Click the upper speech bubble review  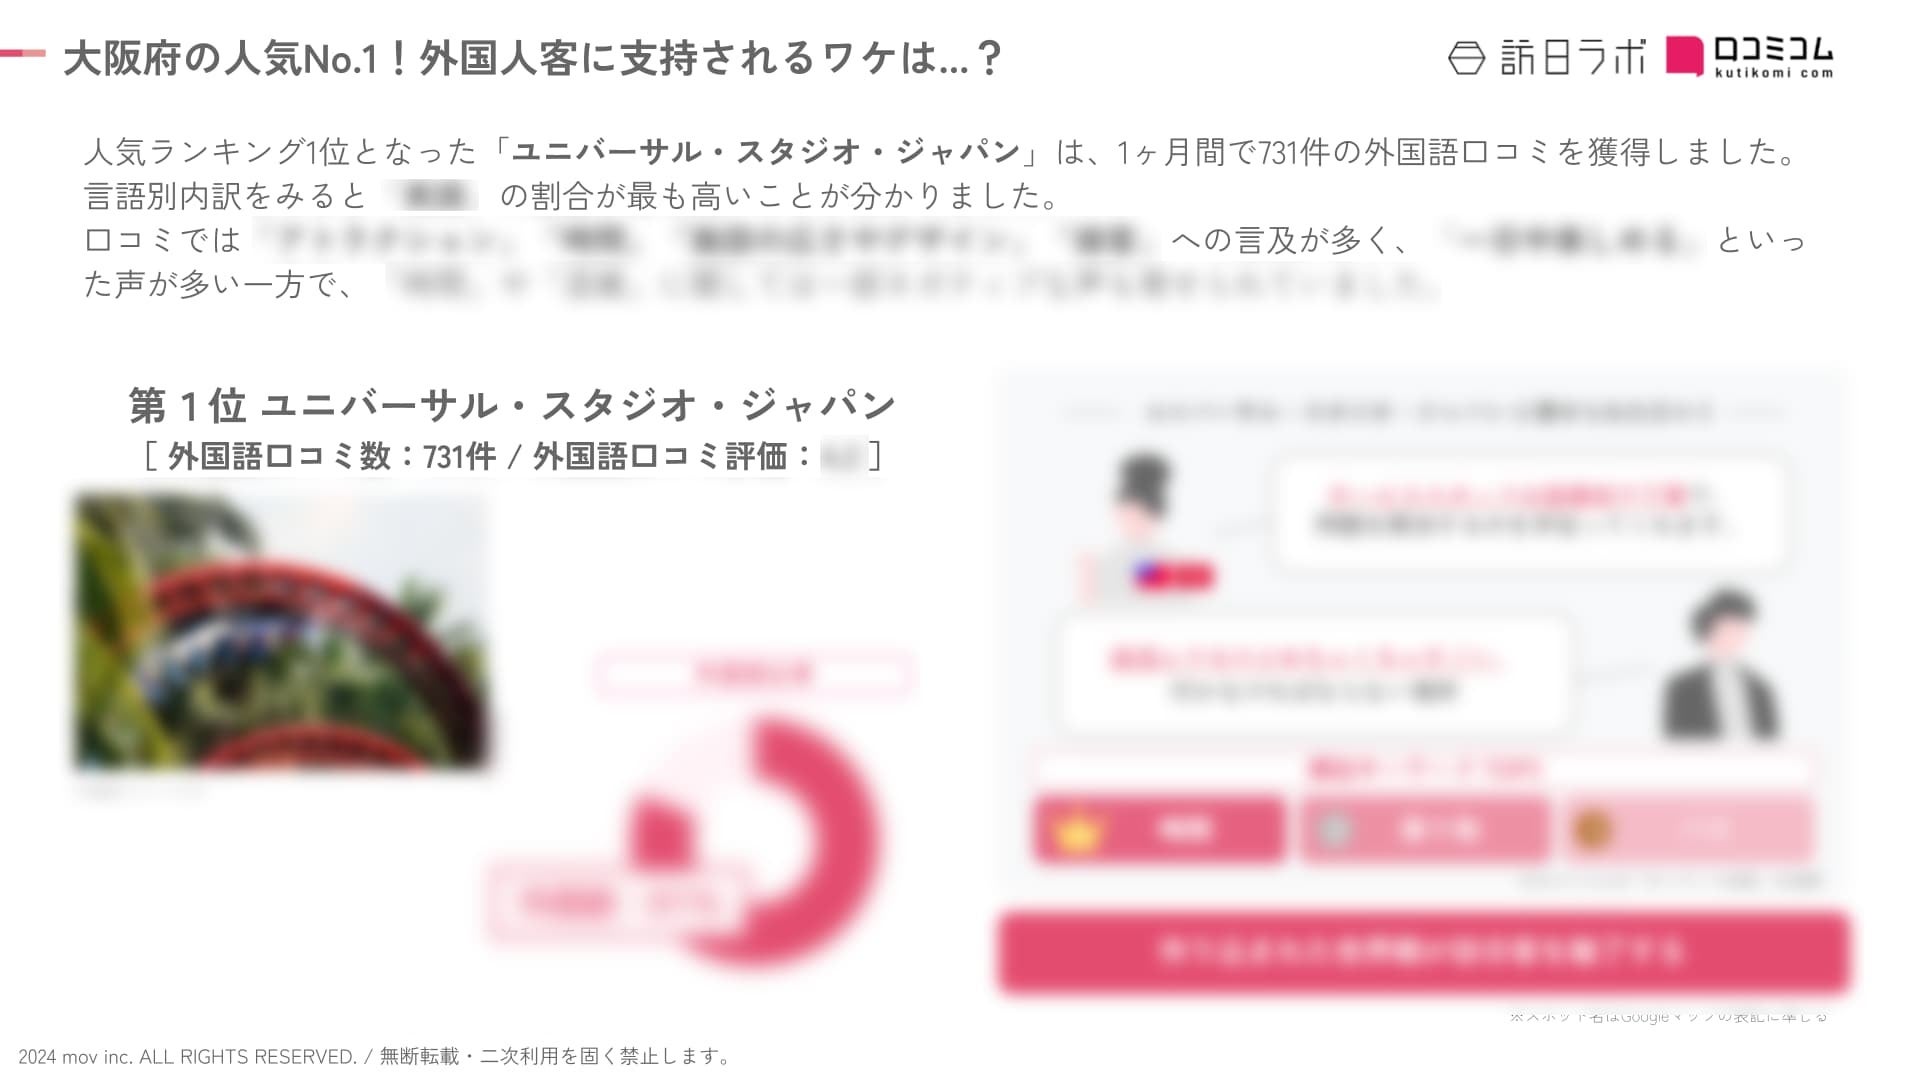[1530, 513]
